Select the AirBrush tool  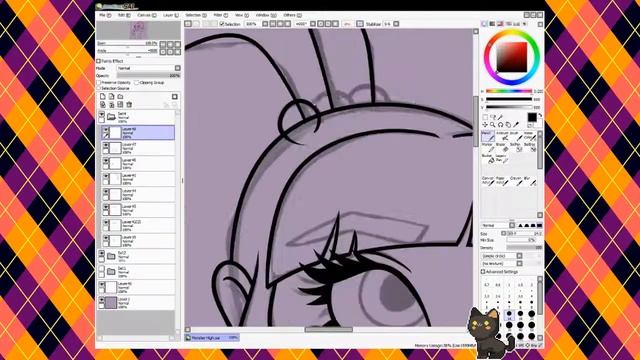502,136
